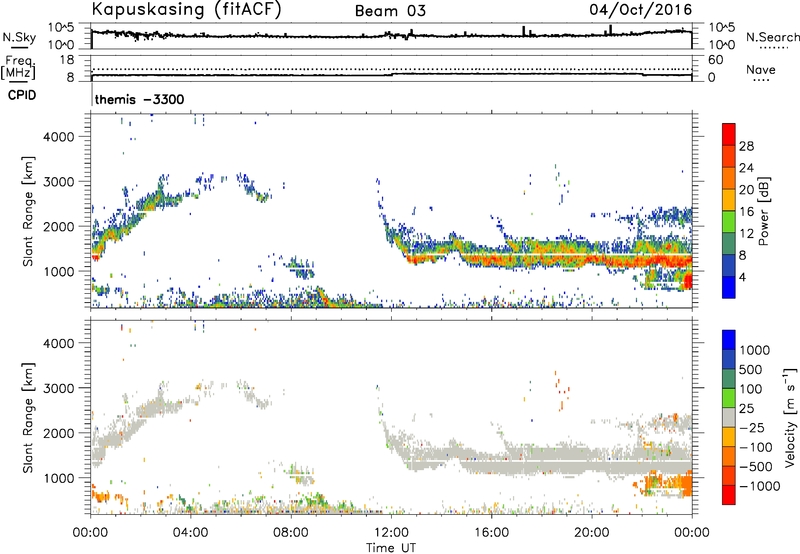The height and width of the screenshot is (554, 800).
Task: Pick the yellow 16–20 dB Power colorbar segment
Action: click(729, 200)
